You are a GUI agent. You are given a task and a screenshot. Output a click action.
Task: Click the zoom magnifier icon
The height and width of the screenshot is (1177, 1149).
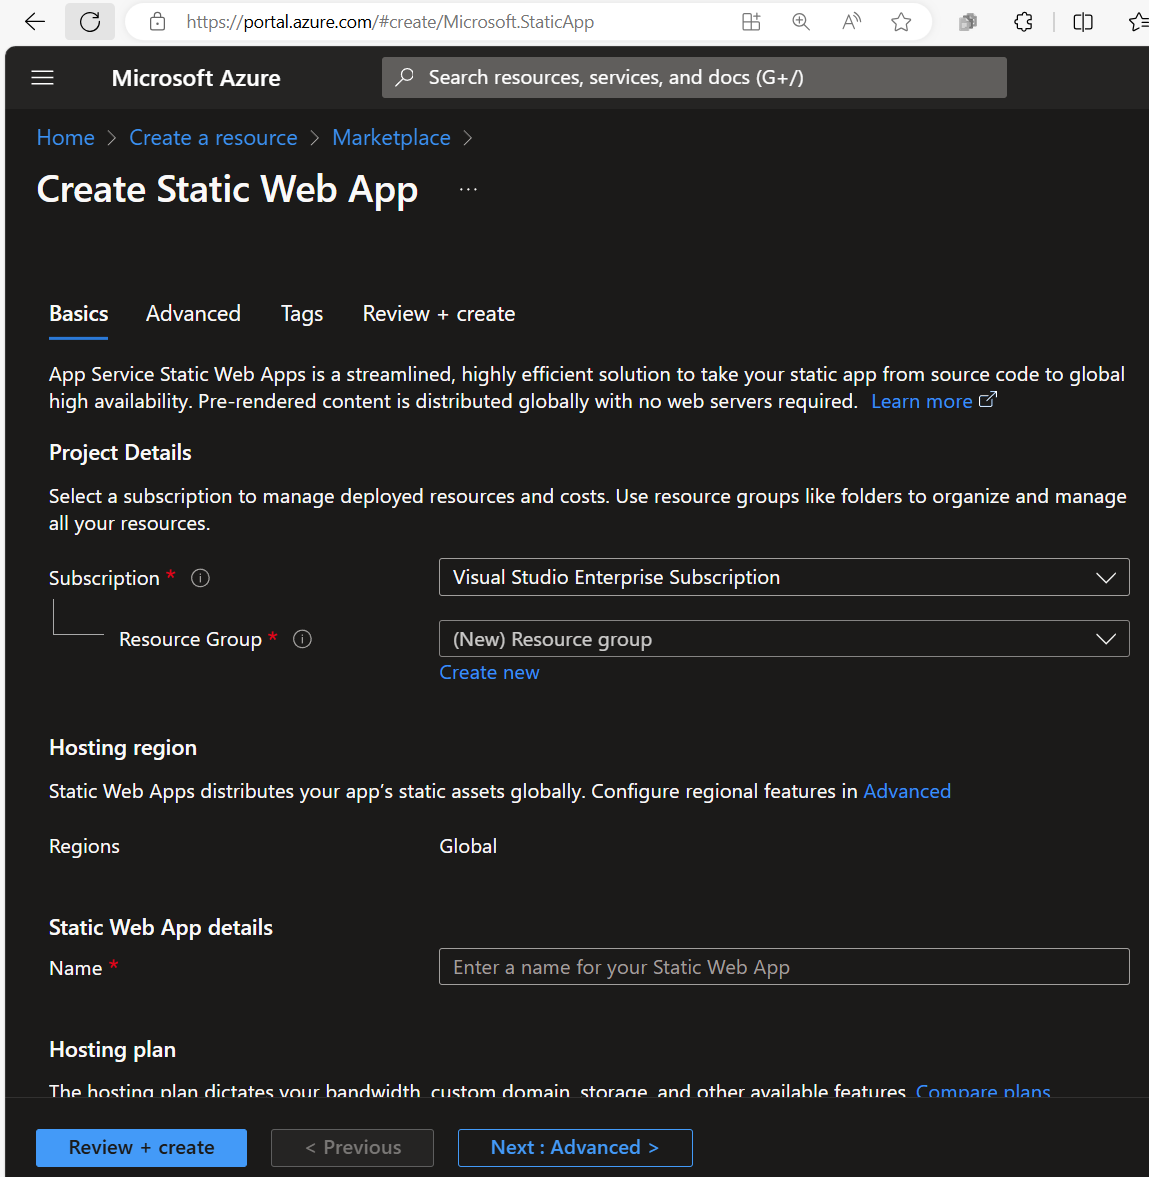point(802,22)
